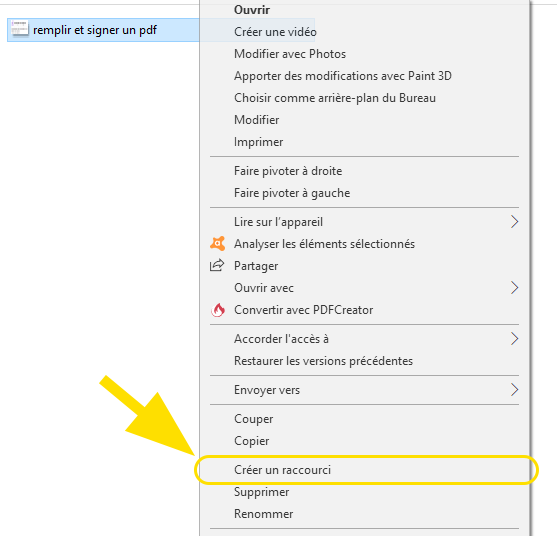The height and width of the screenshot is (536, 557).
Task: Click the Avast icon beside Analyser les éléments
Action: click(217, 244)
